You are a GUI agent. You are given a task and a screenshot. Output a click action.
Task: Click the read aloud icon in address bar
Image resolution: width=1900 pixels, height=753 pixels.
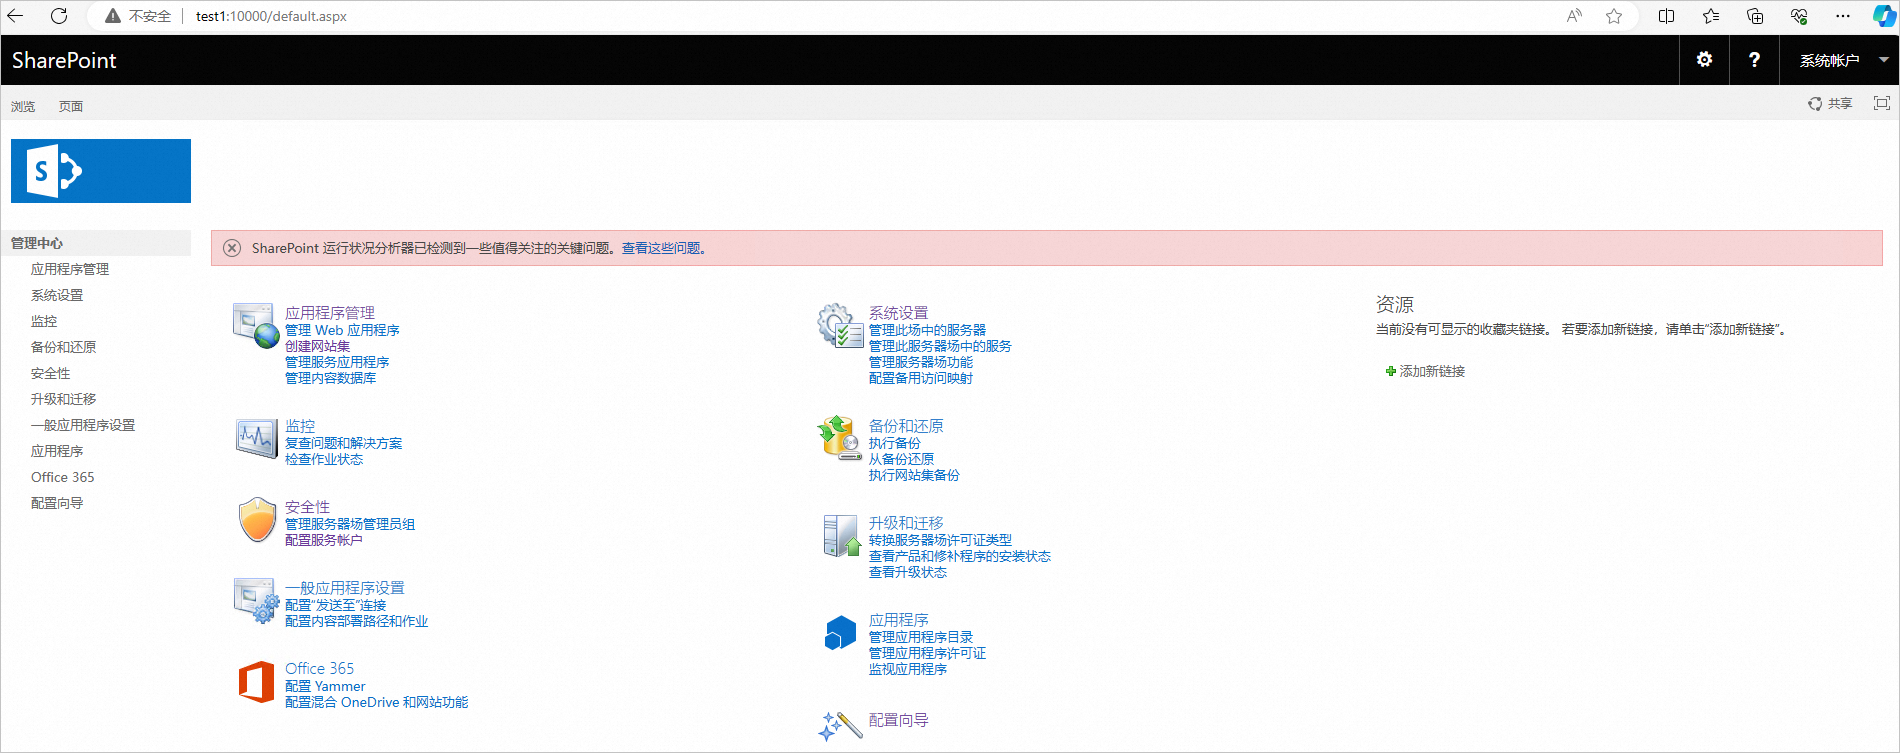click(x=1574, y=16)
